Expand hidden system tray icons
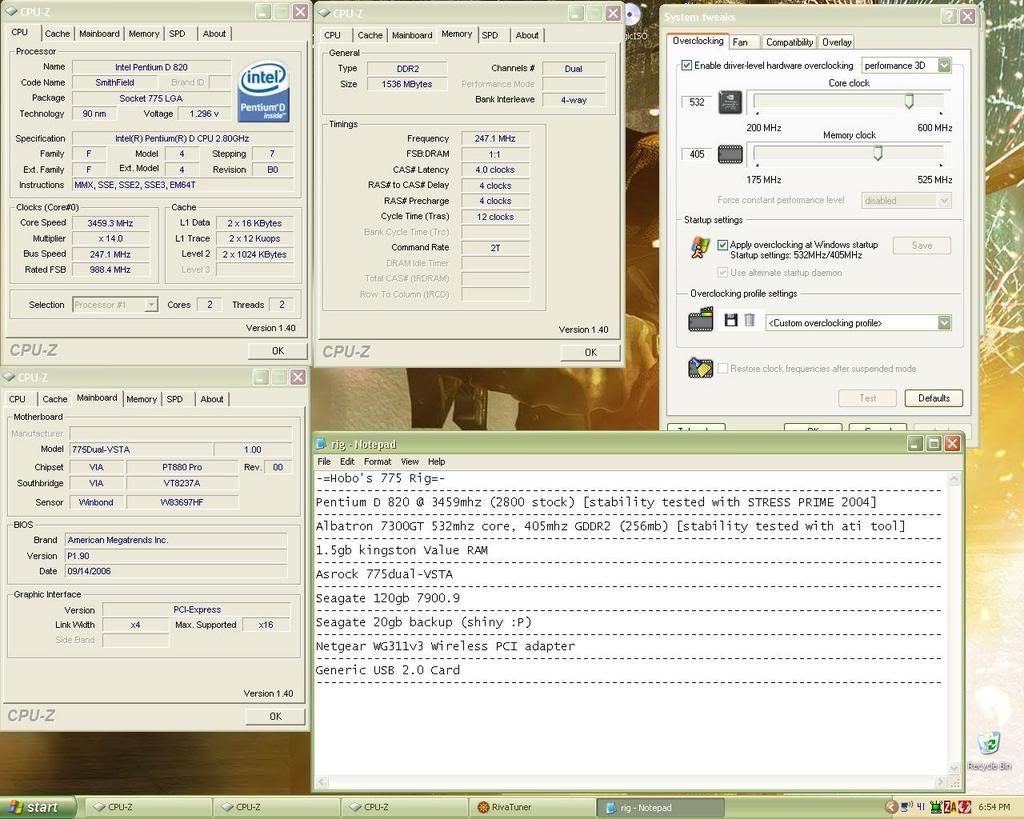 [x=891, y=808]
